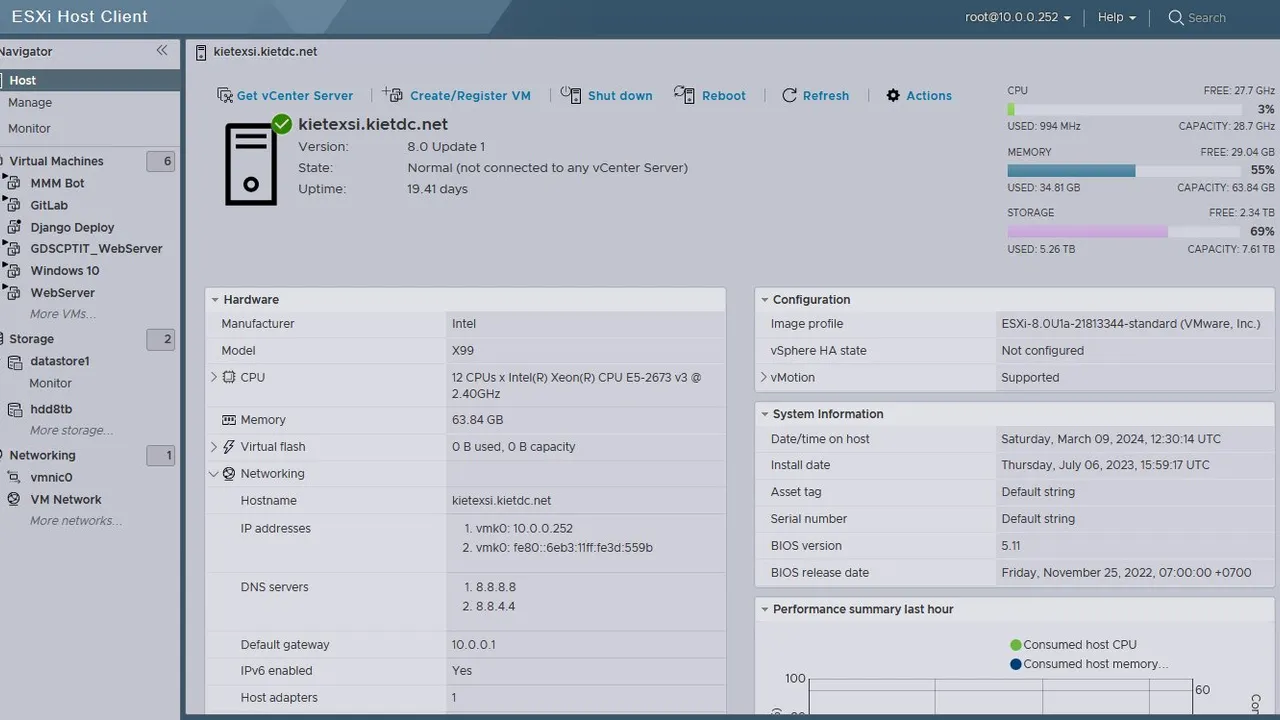Click the Default gateway value 10.0.0.1
Screen dimensions: 1280x720
(x=474, y=645)
